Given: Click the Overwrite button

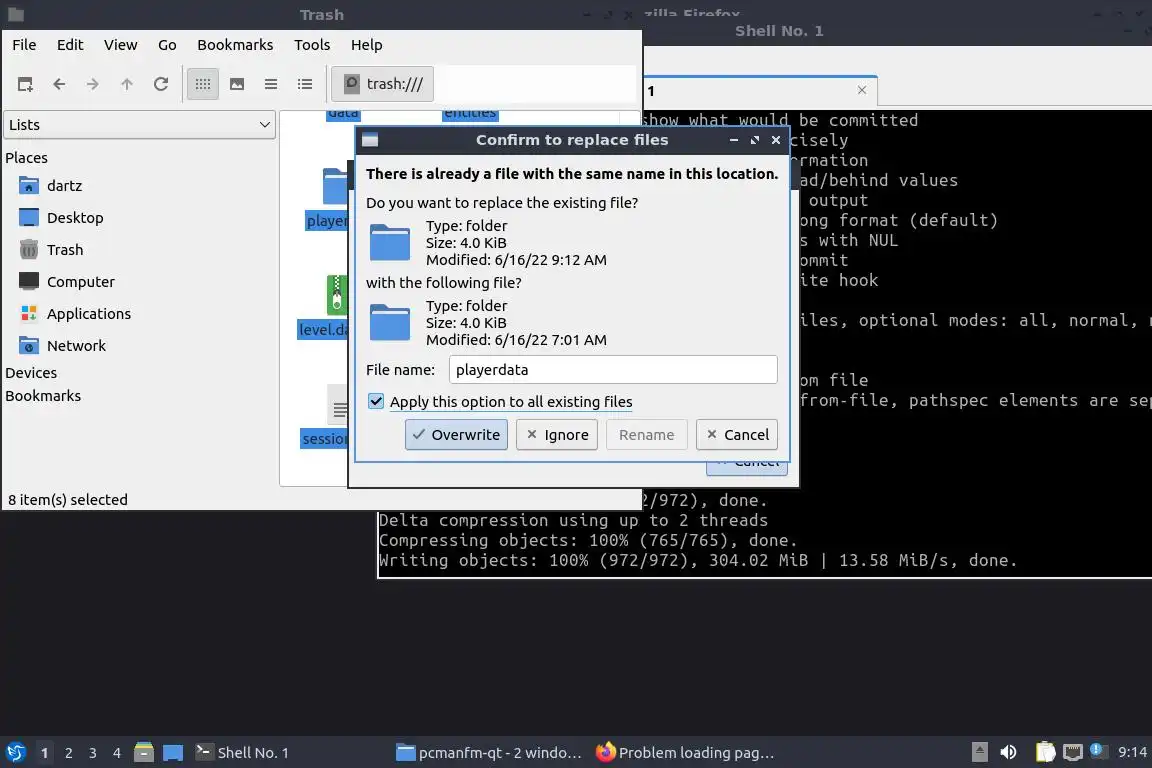Looking at the screenshot, I should [x=456, y=434].
